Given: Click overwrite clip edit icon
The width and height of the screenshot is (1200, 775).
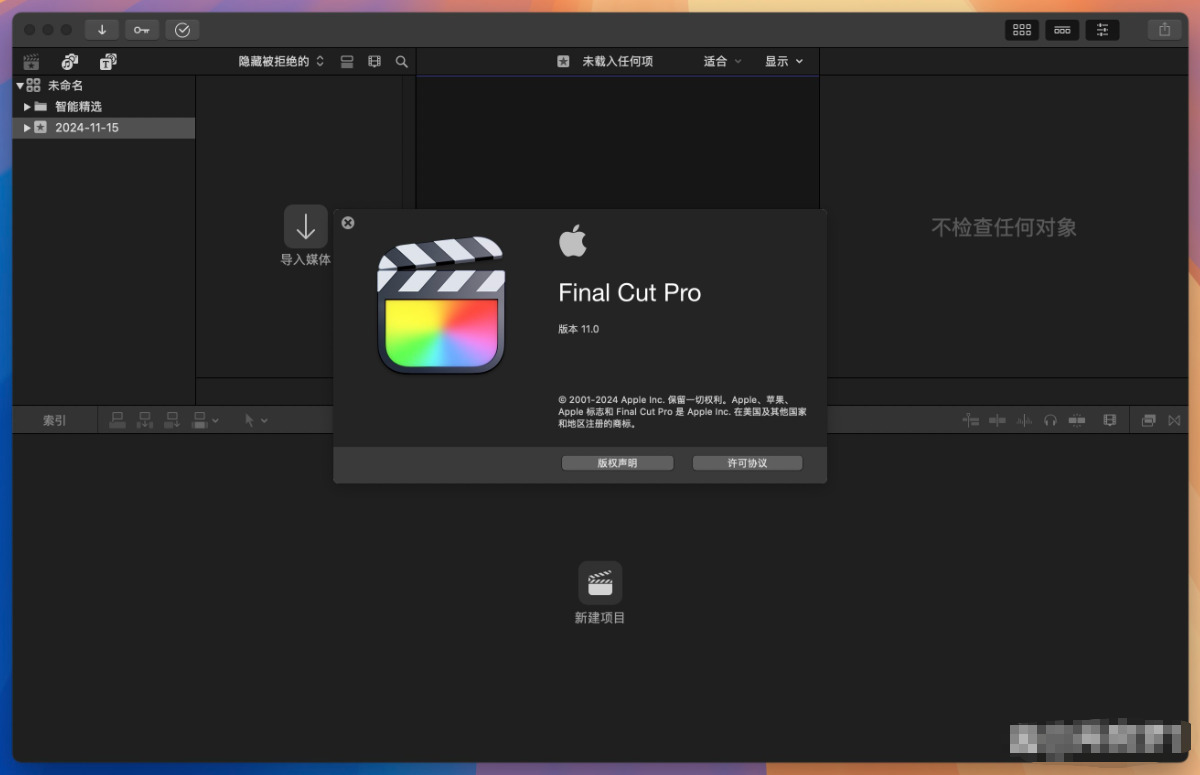Looking at the screenshot, I should click(200, 421).
